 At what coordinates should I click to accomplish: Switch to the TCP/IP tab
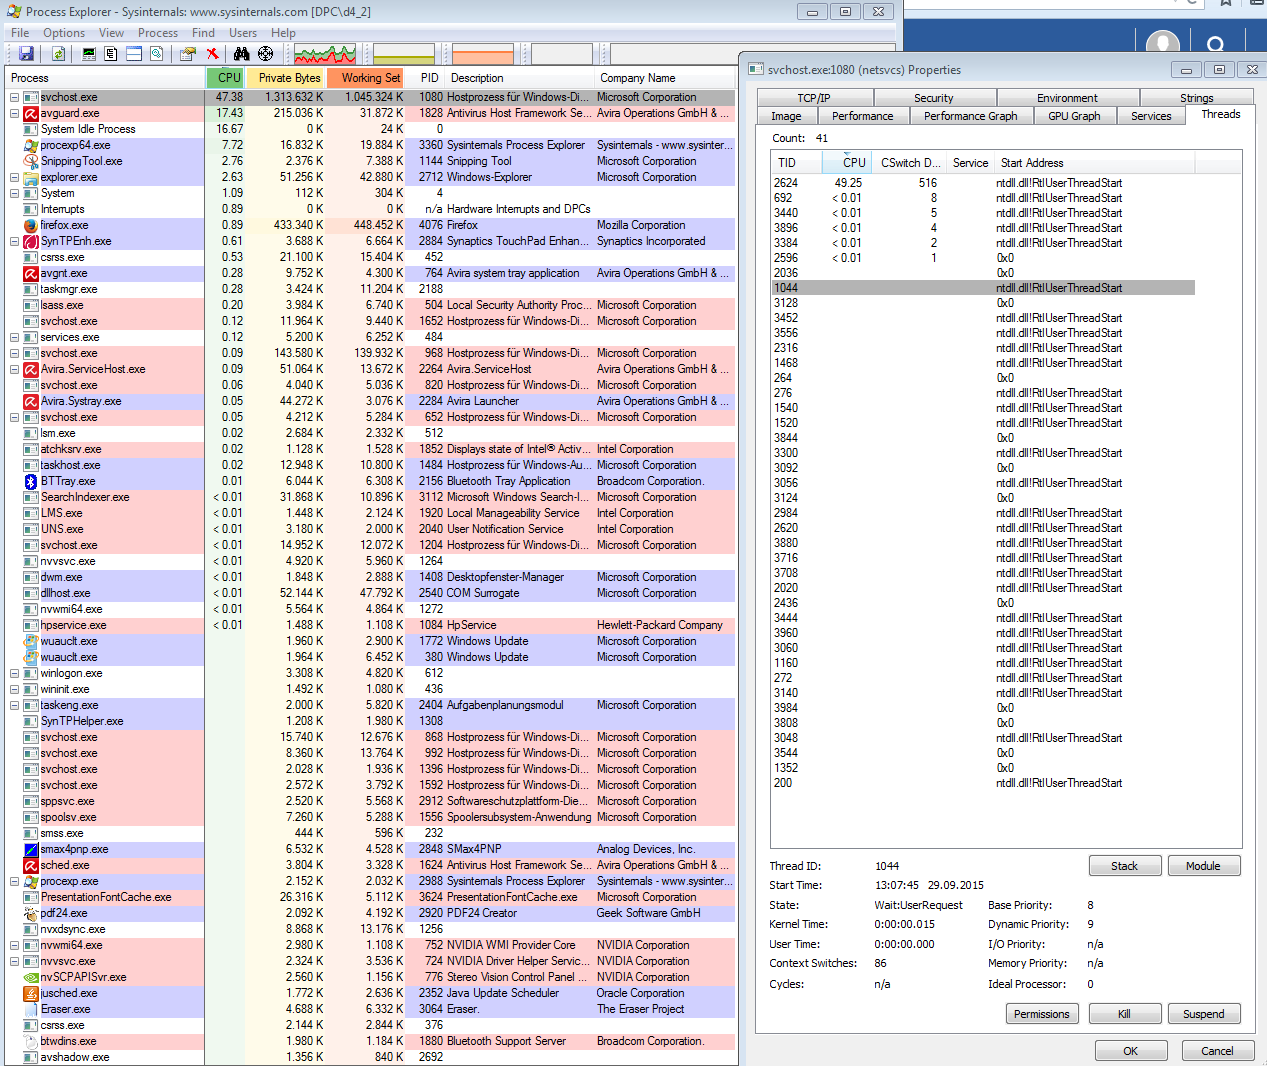coord(814,98)
